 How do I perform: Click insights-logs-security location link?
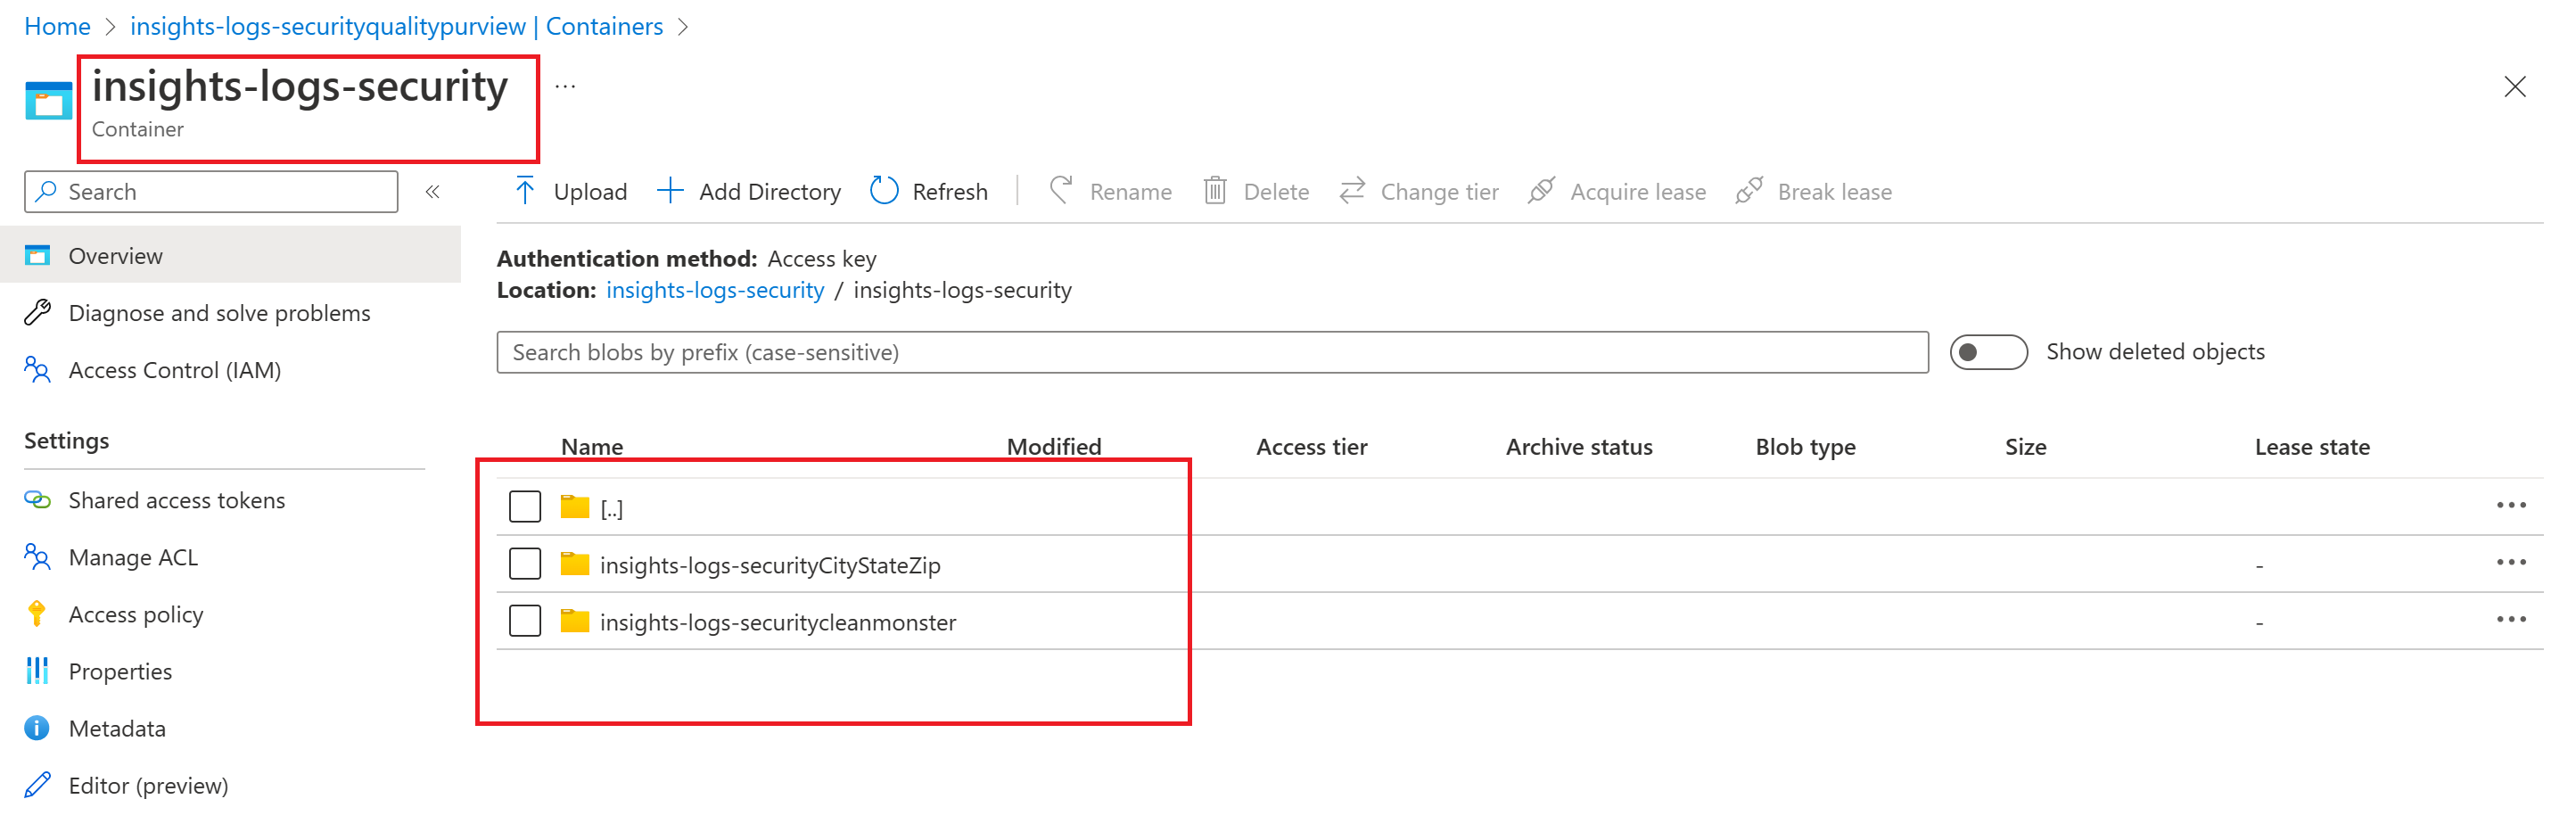click(x=715, y=290)
